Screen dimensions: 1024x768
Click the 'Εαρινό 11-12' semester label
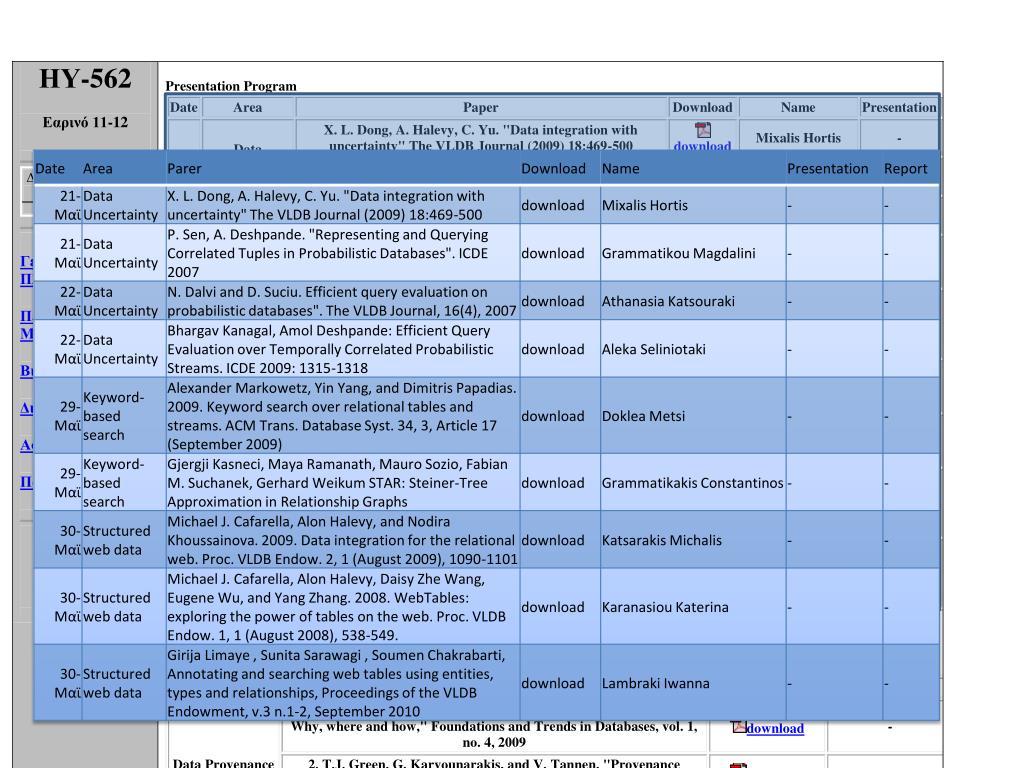[86, 122]
